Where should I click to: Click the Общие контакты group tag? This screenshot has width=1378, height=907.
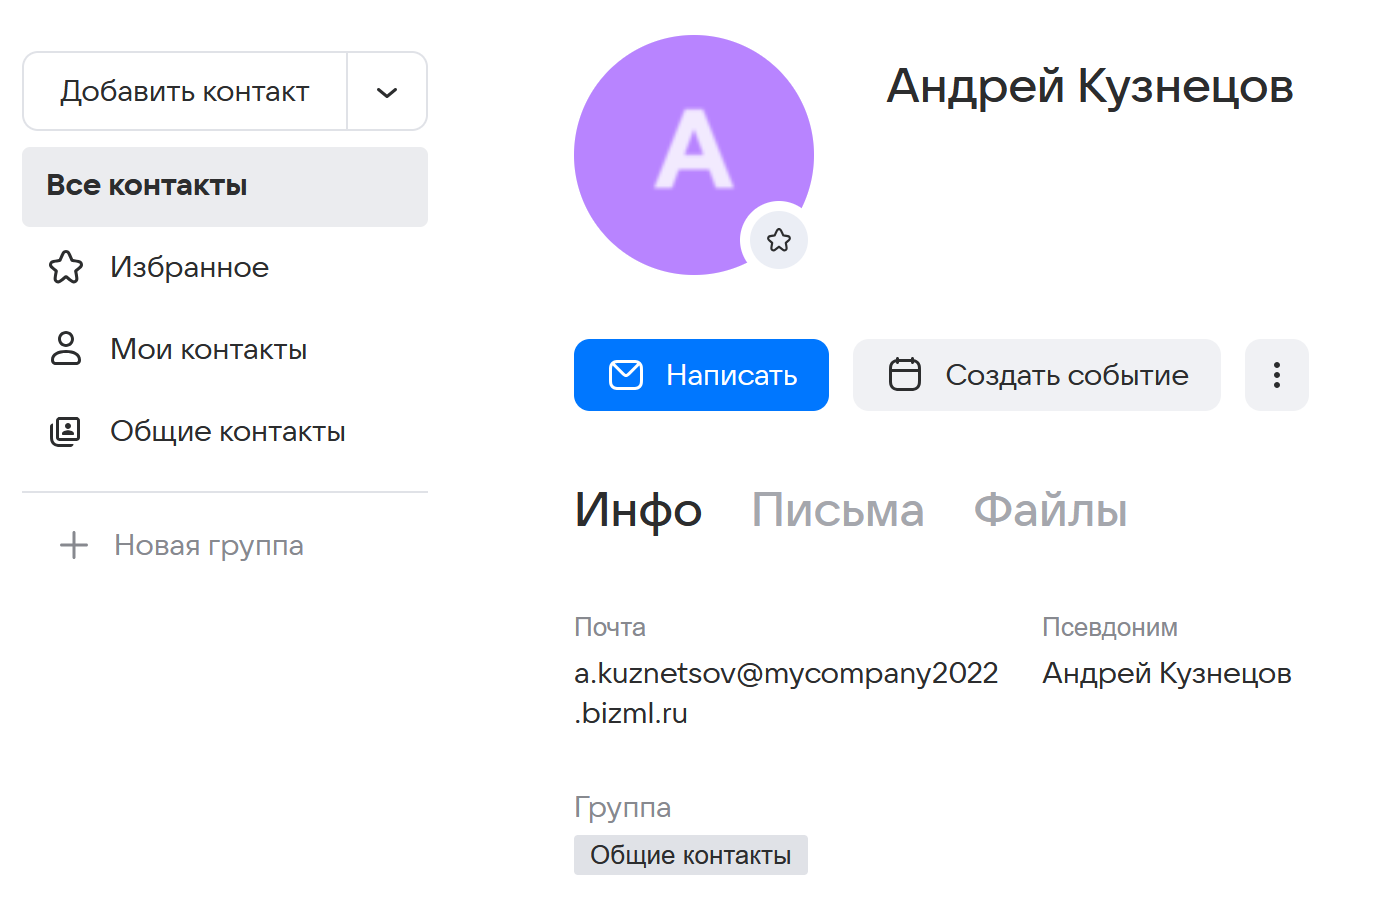click(x=690, y=855)
